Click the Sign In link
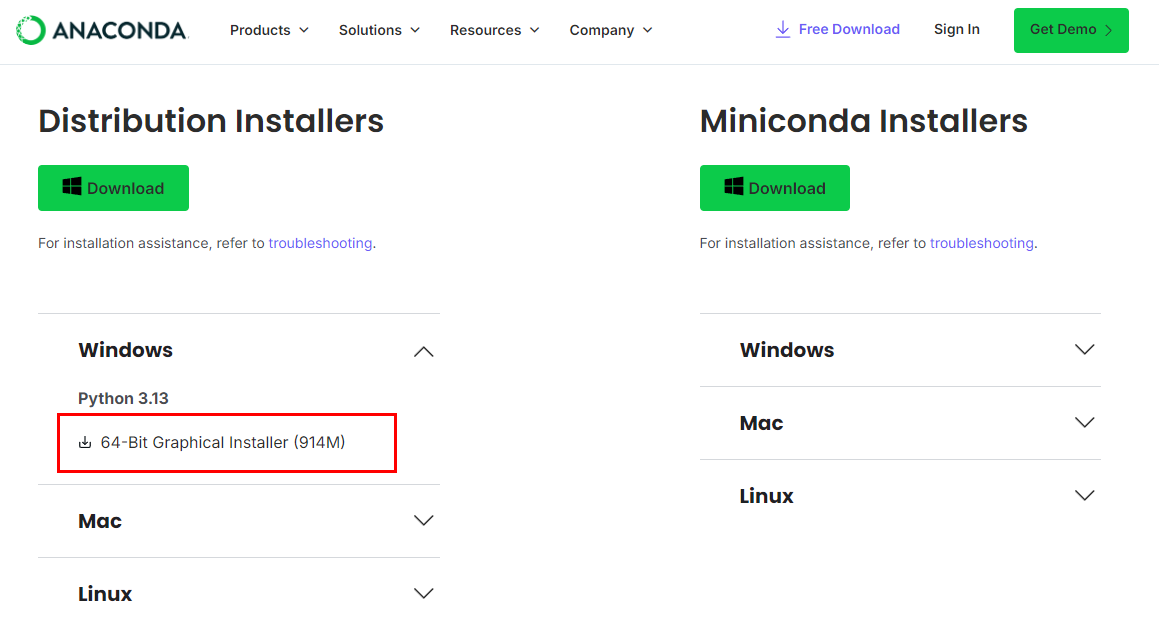The width and height of the screenshot is (1159, 630). pos(956,30)
